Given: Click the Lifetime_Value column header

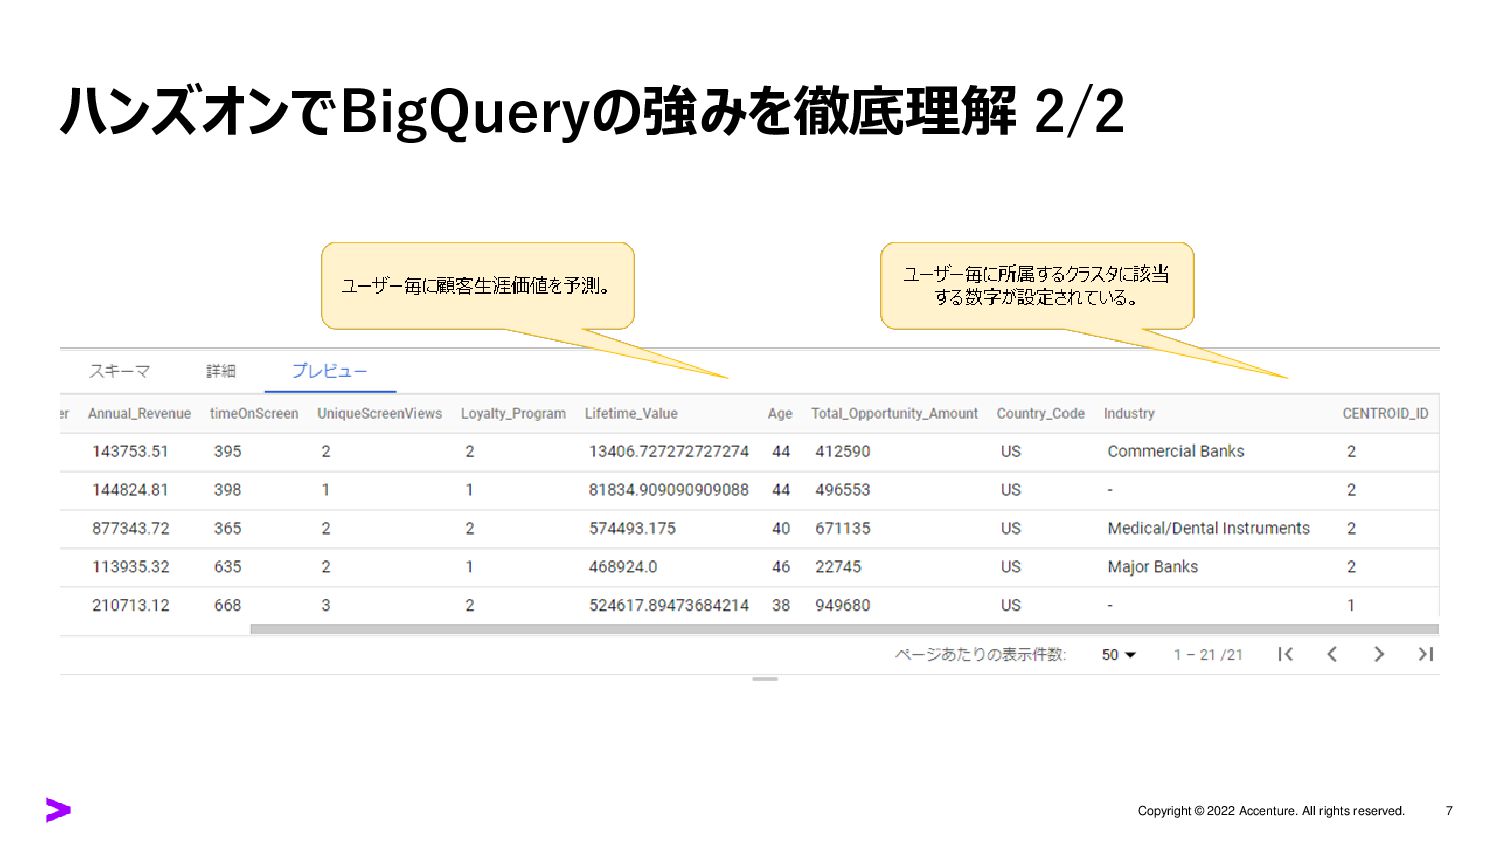Looking at the screenshot, I should tap(631, 414).
